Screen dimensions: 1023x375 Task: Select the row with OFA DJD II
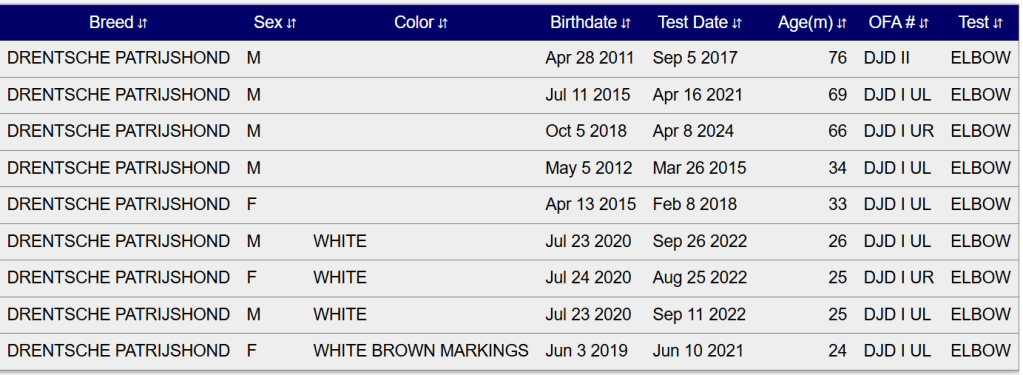[x=510, y=59]
